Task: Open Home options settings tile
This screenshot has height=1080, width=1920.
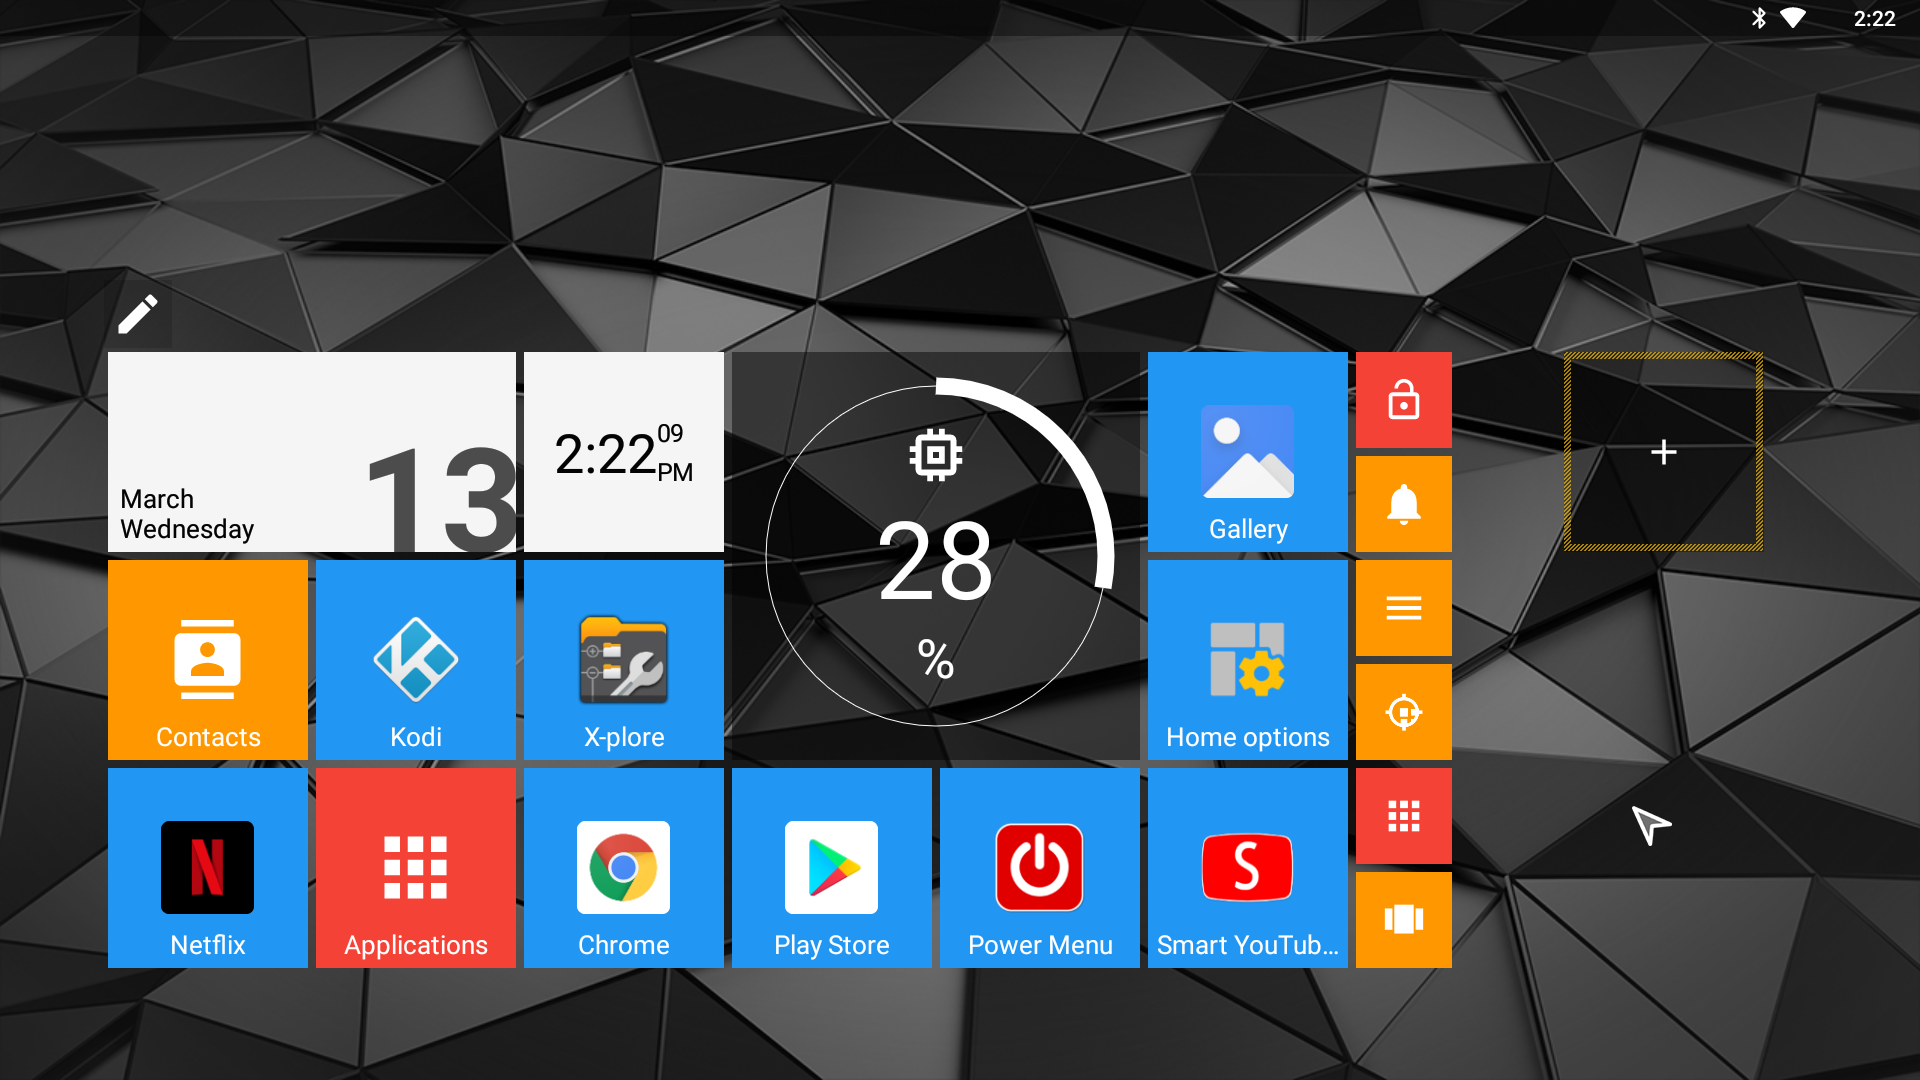Action: [1248, 660]
